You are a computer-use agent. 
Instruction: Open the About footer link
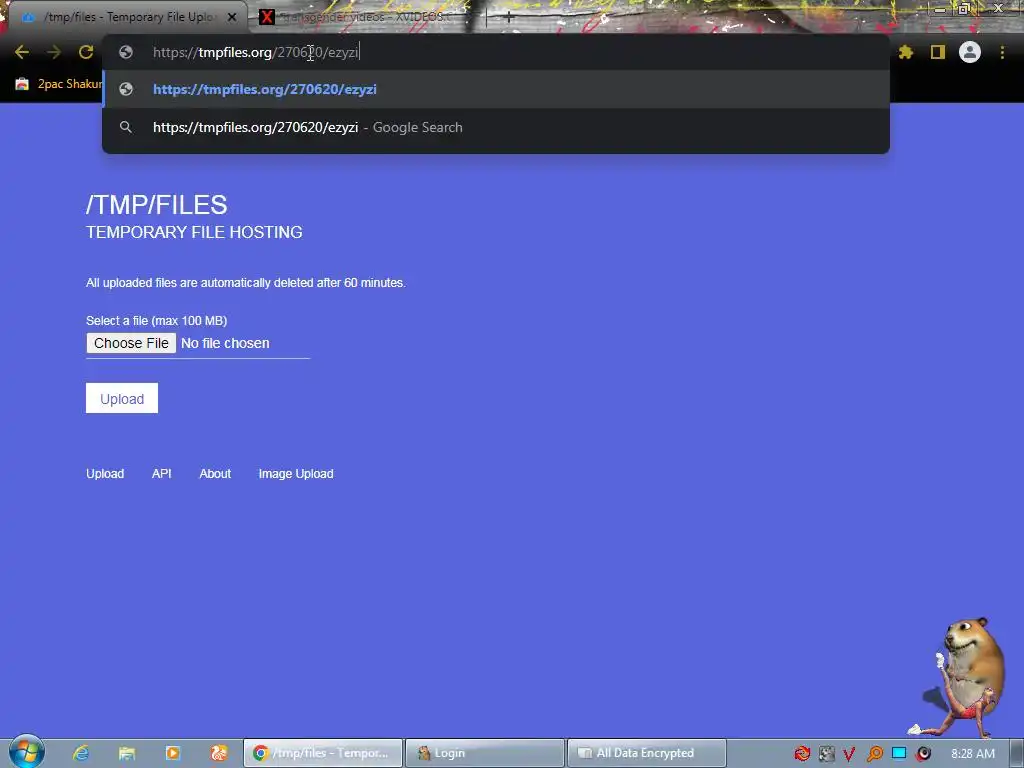[215, 474]
